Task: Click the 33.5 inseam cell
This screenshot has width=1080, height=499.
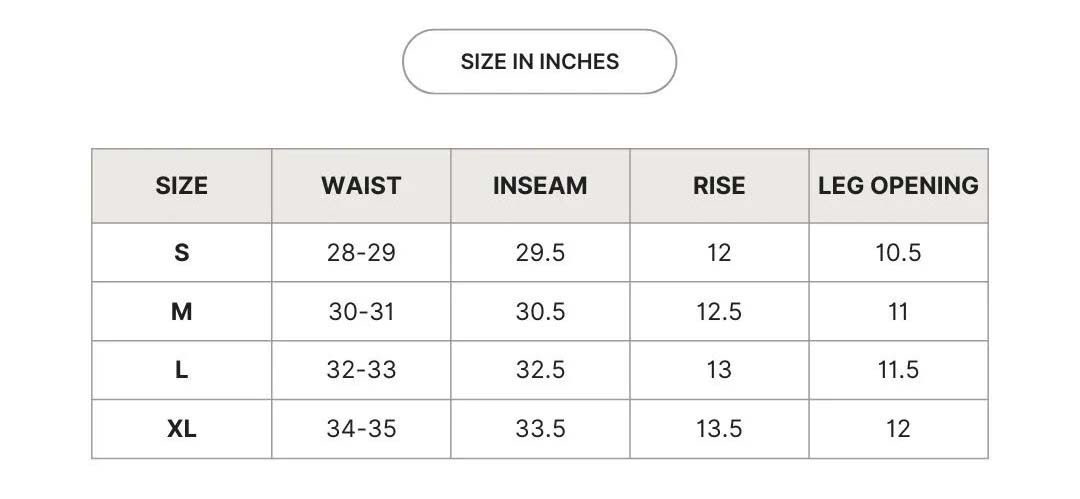Action: [540, 429]
